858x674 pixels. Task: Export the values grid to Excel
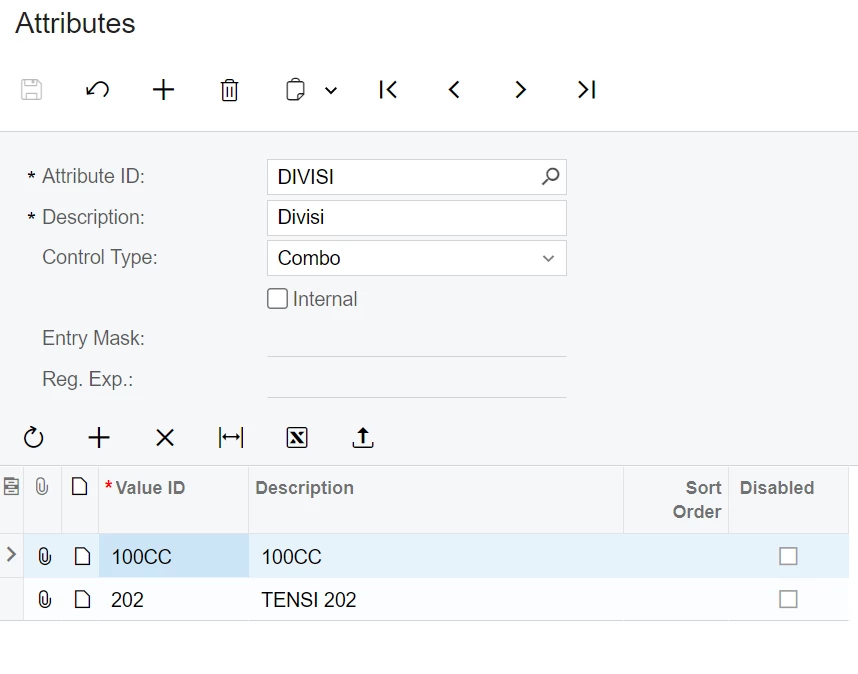point(297,438)
